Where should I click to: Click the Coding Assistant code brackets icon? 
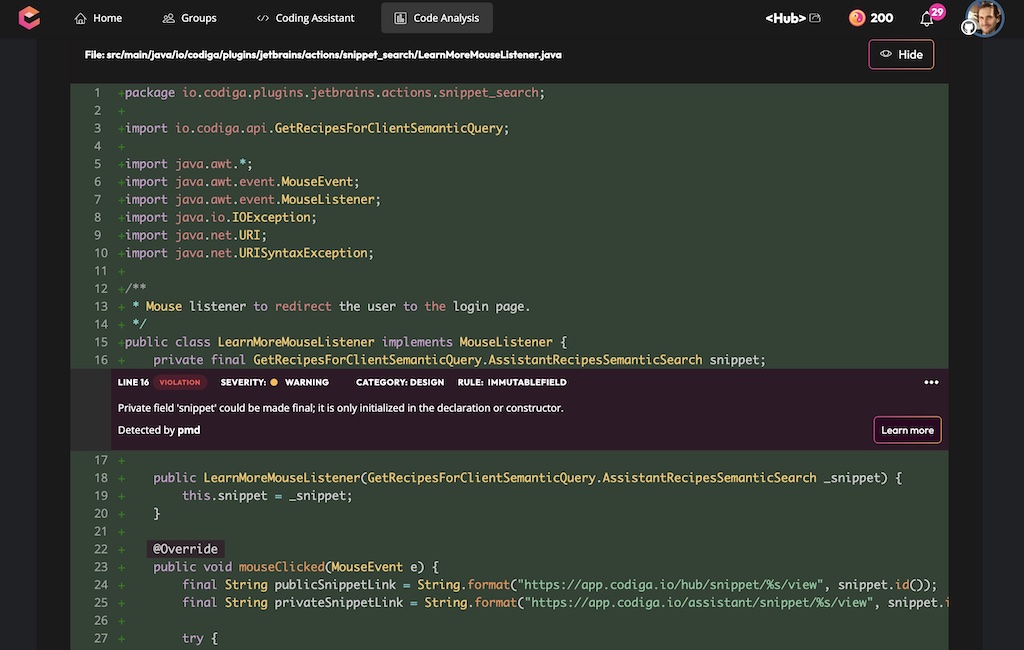[x=263, y=18]
